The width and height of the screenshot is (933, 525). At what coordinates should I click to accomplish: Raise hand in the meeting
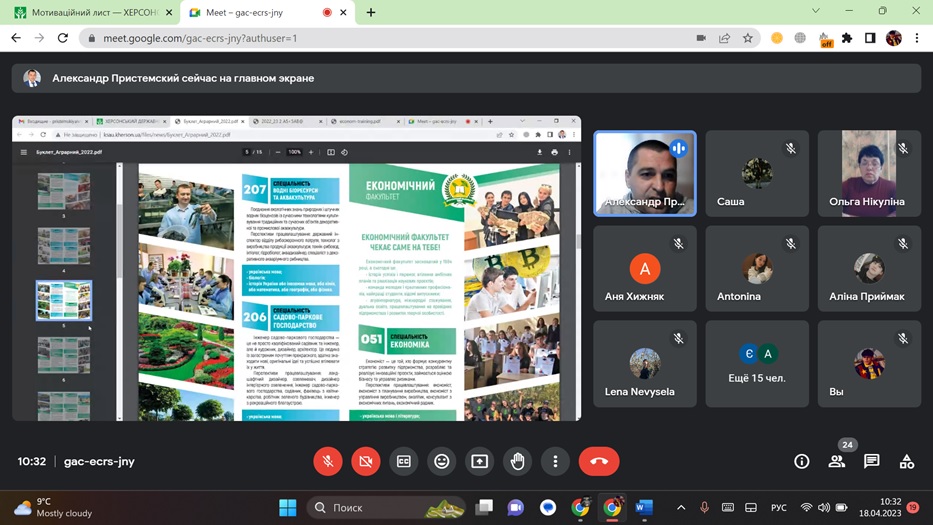pos(517,461)
